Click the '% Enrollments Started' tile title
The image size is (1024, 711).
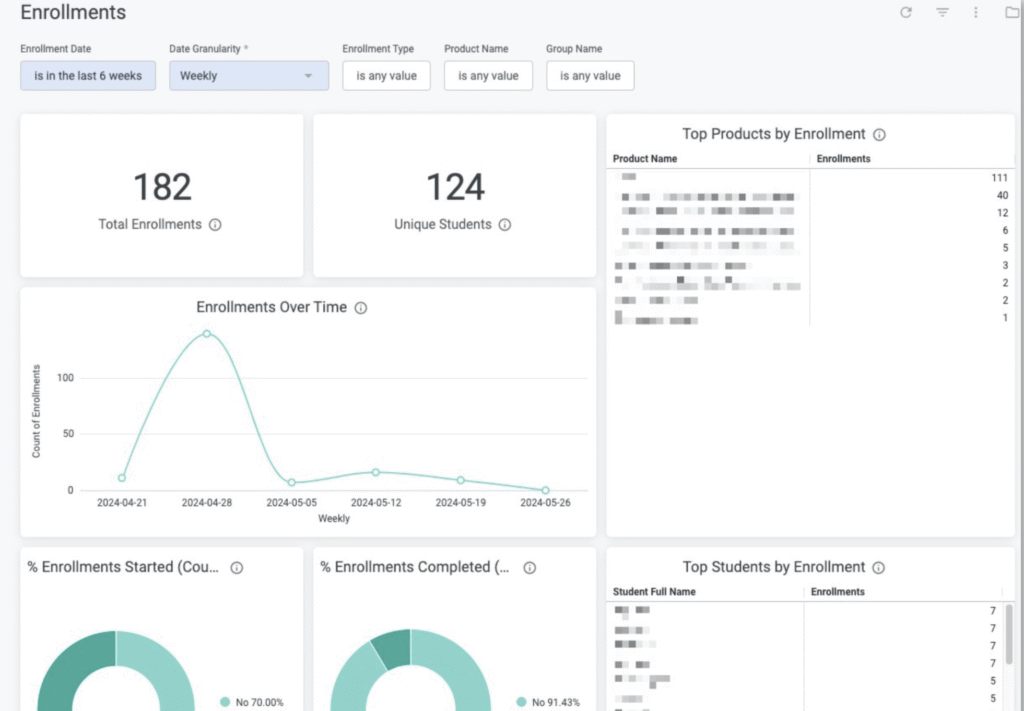pos(123,567)
